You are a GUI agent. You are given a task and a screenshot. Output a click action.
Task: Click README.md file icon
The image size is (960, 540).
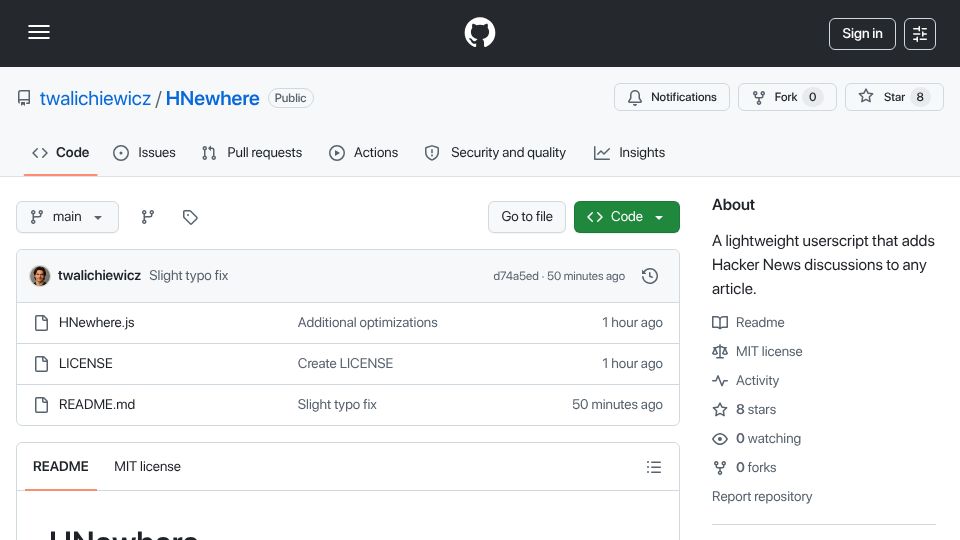[x=41, y=405]
